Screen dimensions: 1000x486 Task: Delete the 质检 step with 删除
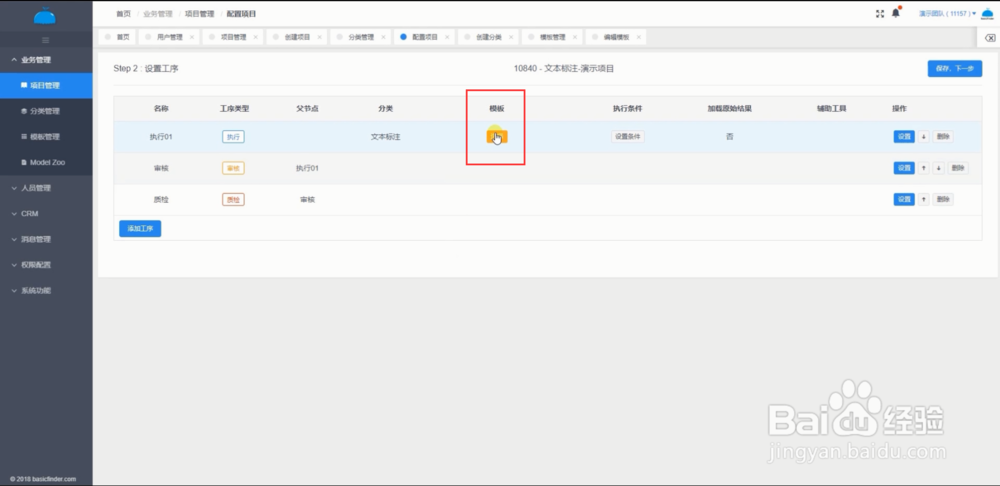(x=943, y=200)
